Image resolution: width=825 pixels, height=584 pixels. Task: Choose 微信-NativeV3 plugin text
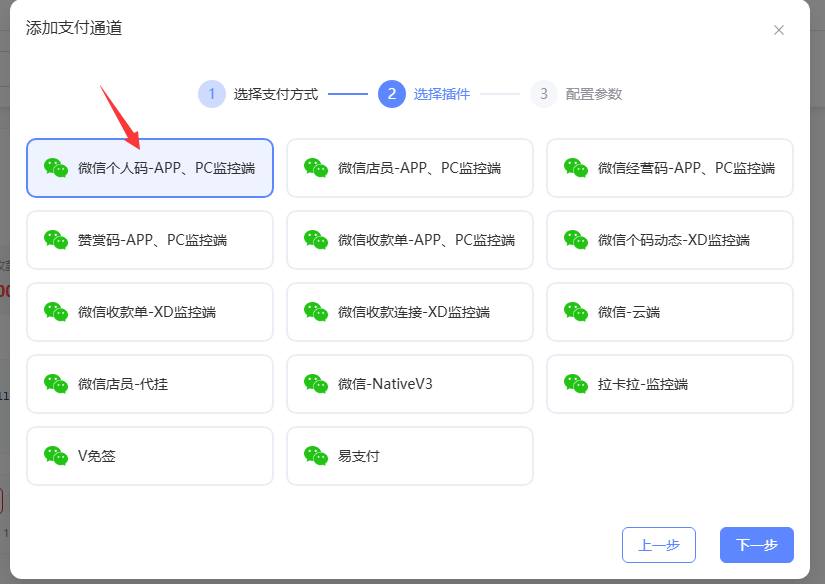coord(385,384)
